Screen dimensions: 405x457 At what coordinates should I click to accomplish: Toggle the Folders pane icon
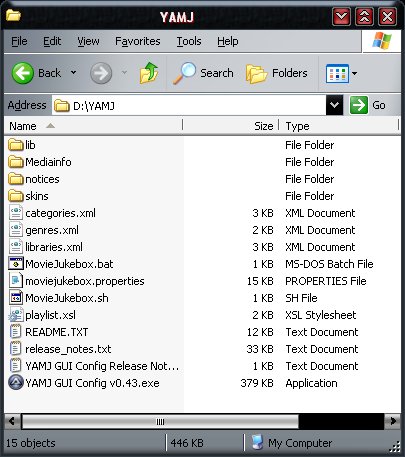point(256,73)
